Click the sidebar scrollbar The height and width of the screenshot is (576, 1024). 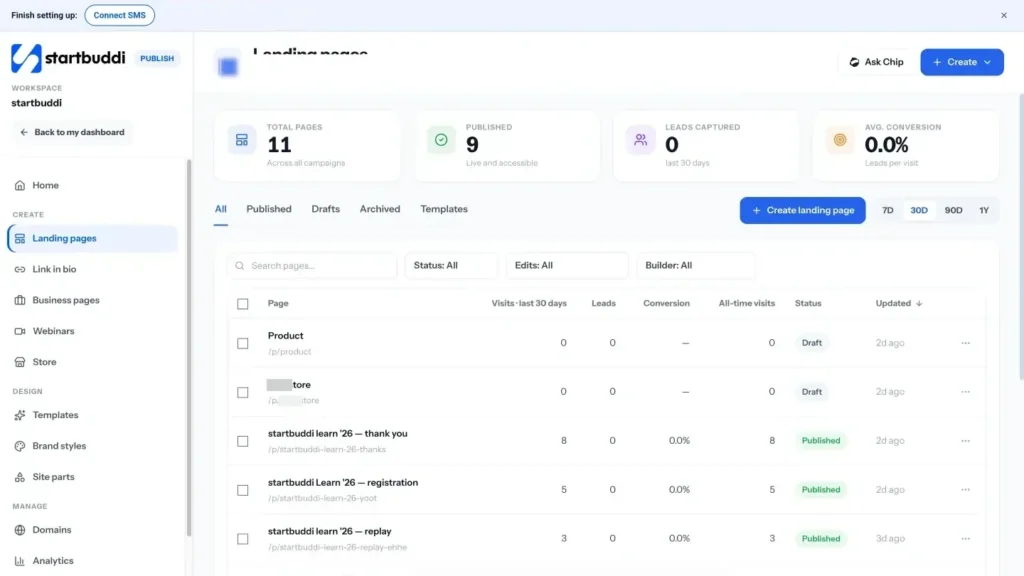coord(189,347)
